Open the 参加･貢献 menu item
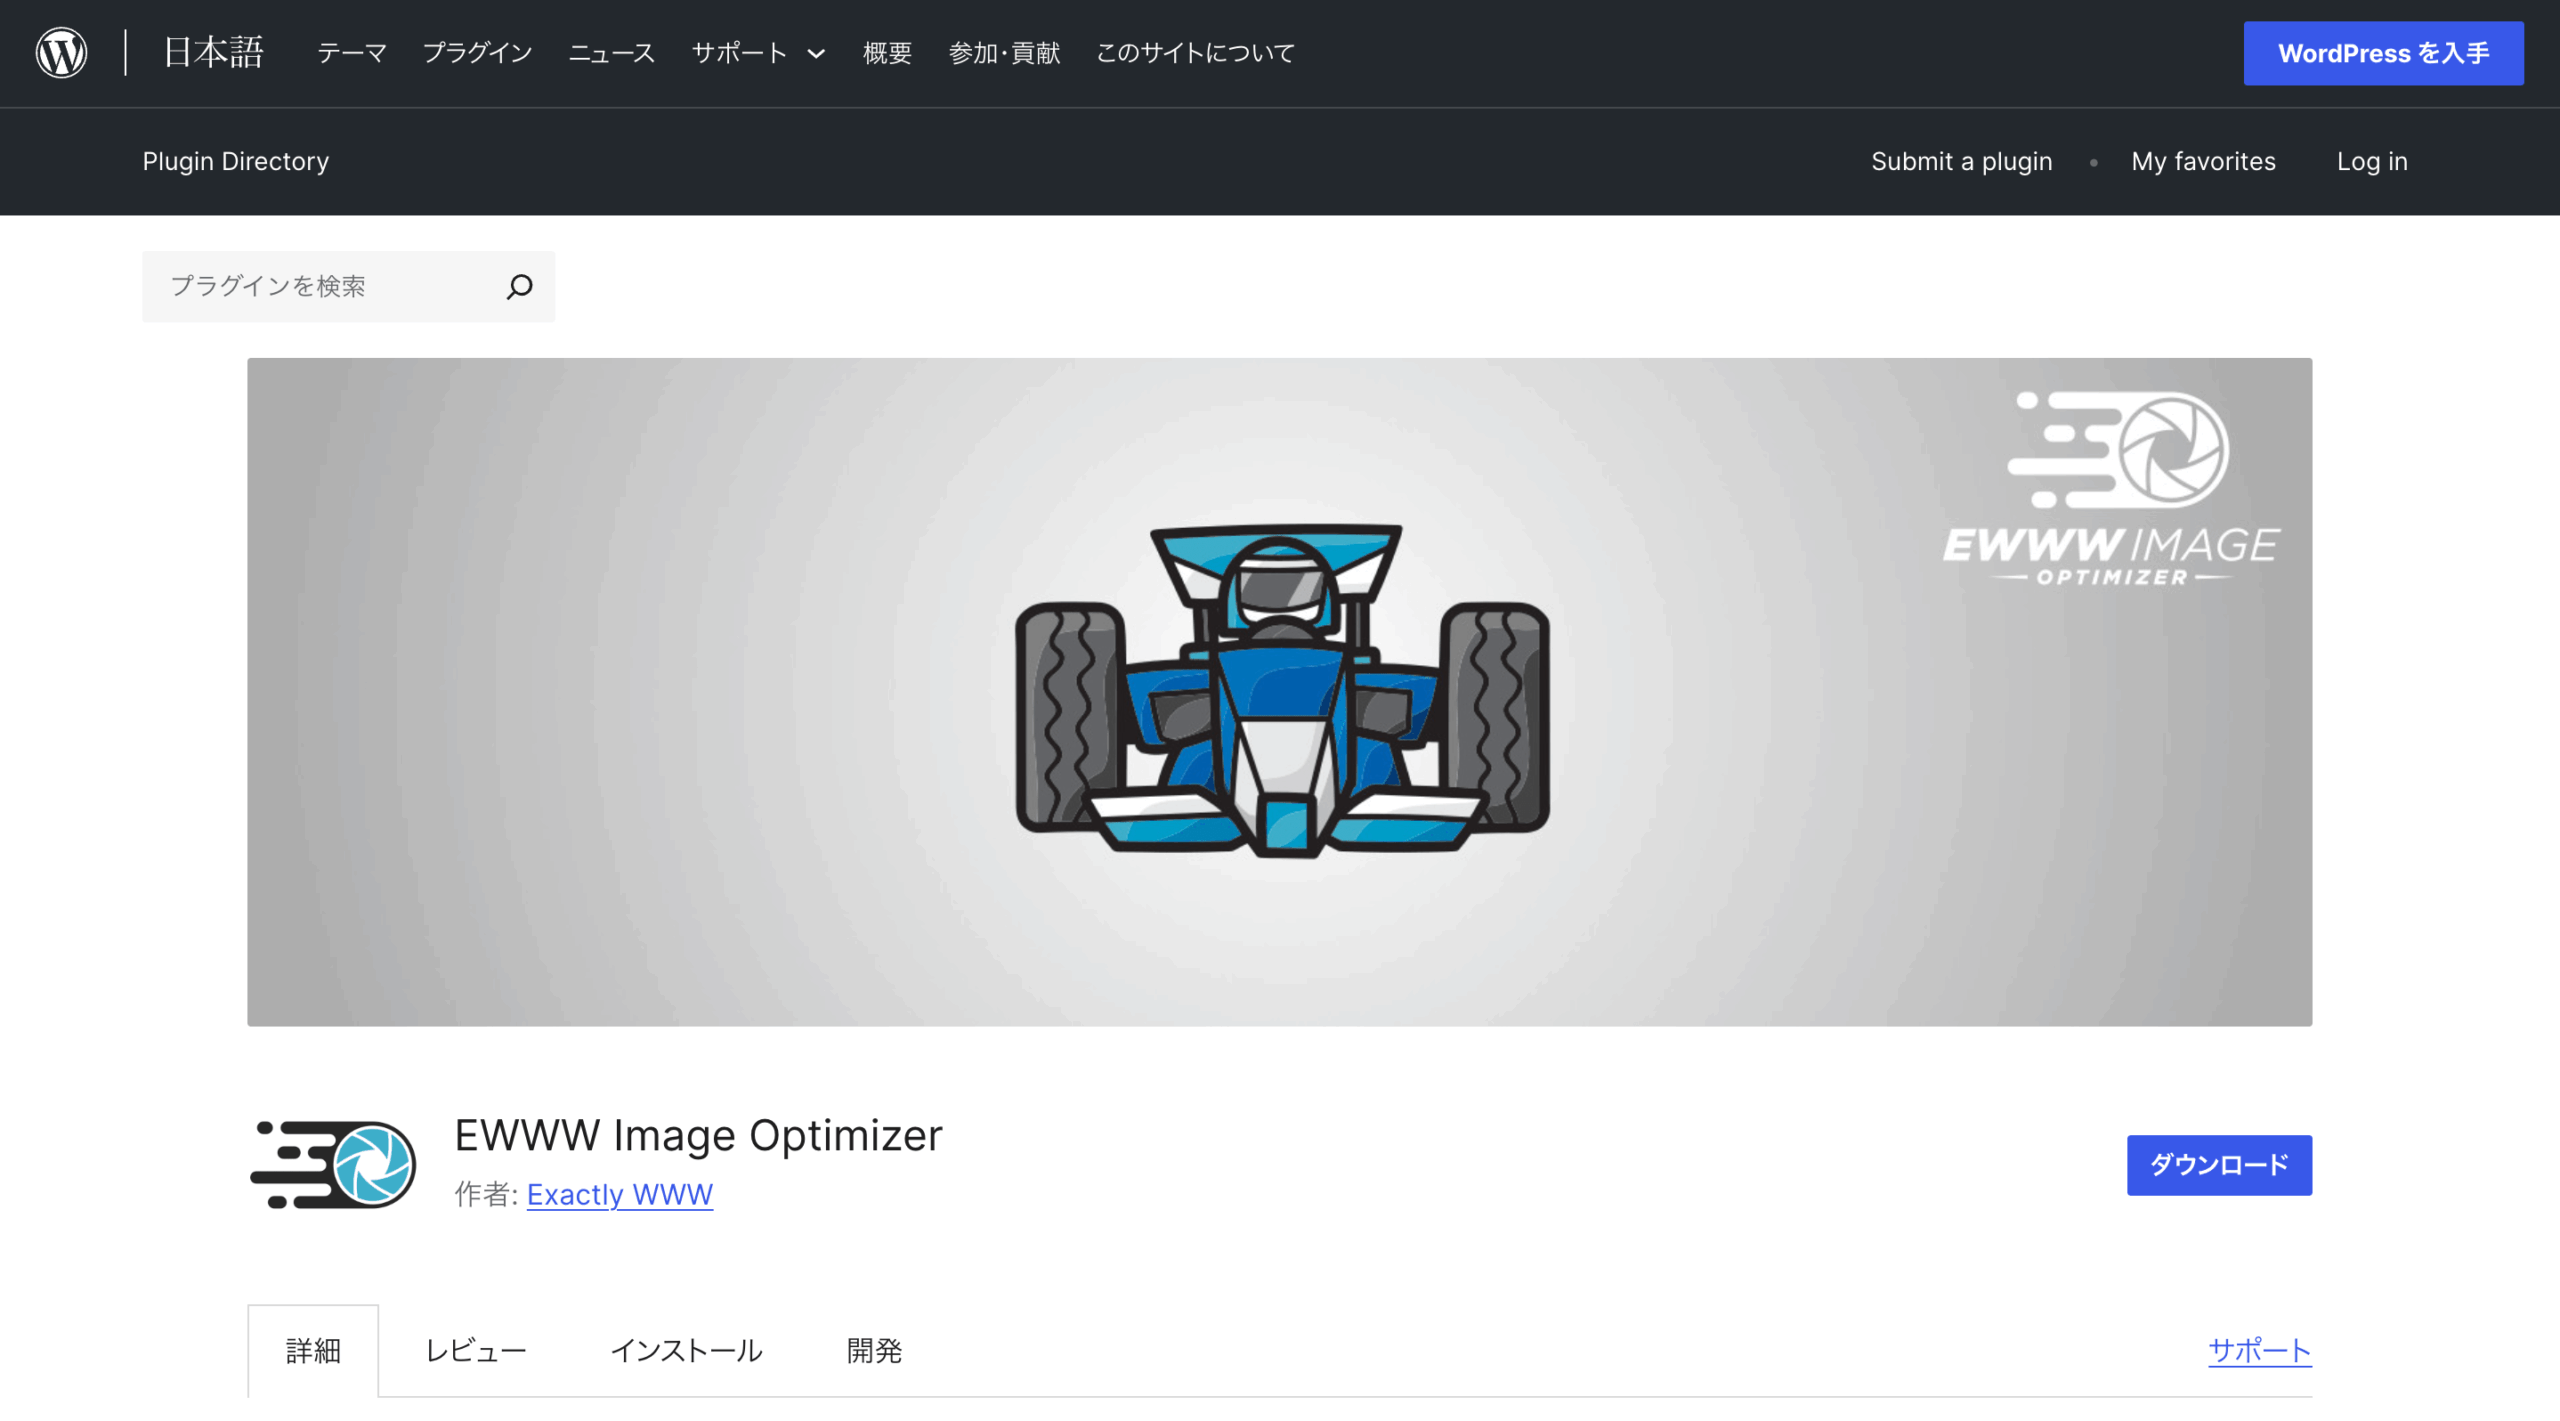 point(1004,53)
